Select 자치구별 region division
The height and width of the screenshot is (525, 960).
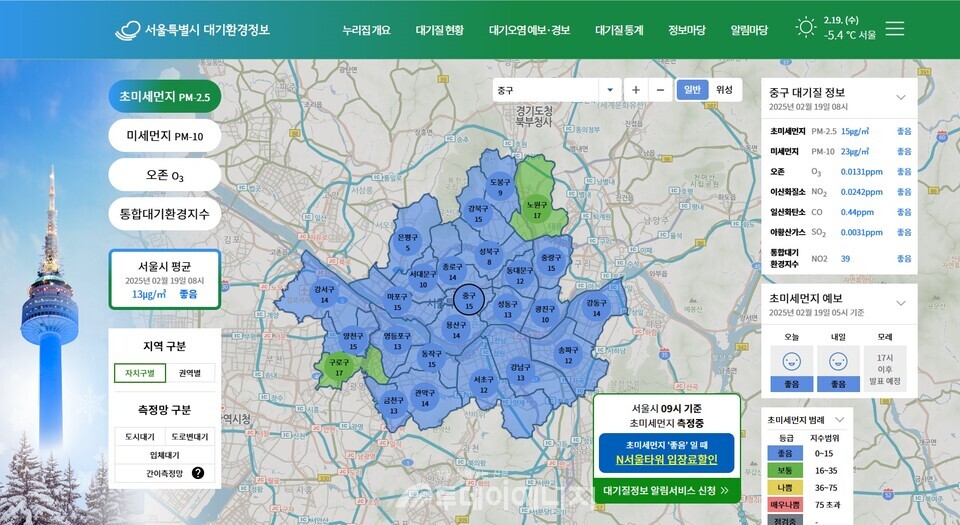coord(140,373)
